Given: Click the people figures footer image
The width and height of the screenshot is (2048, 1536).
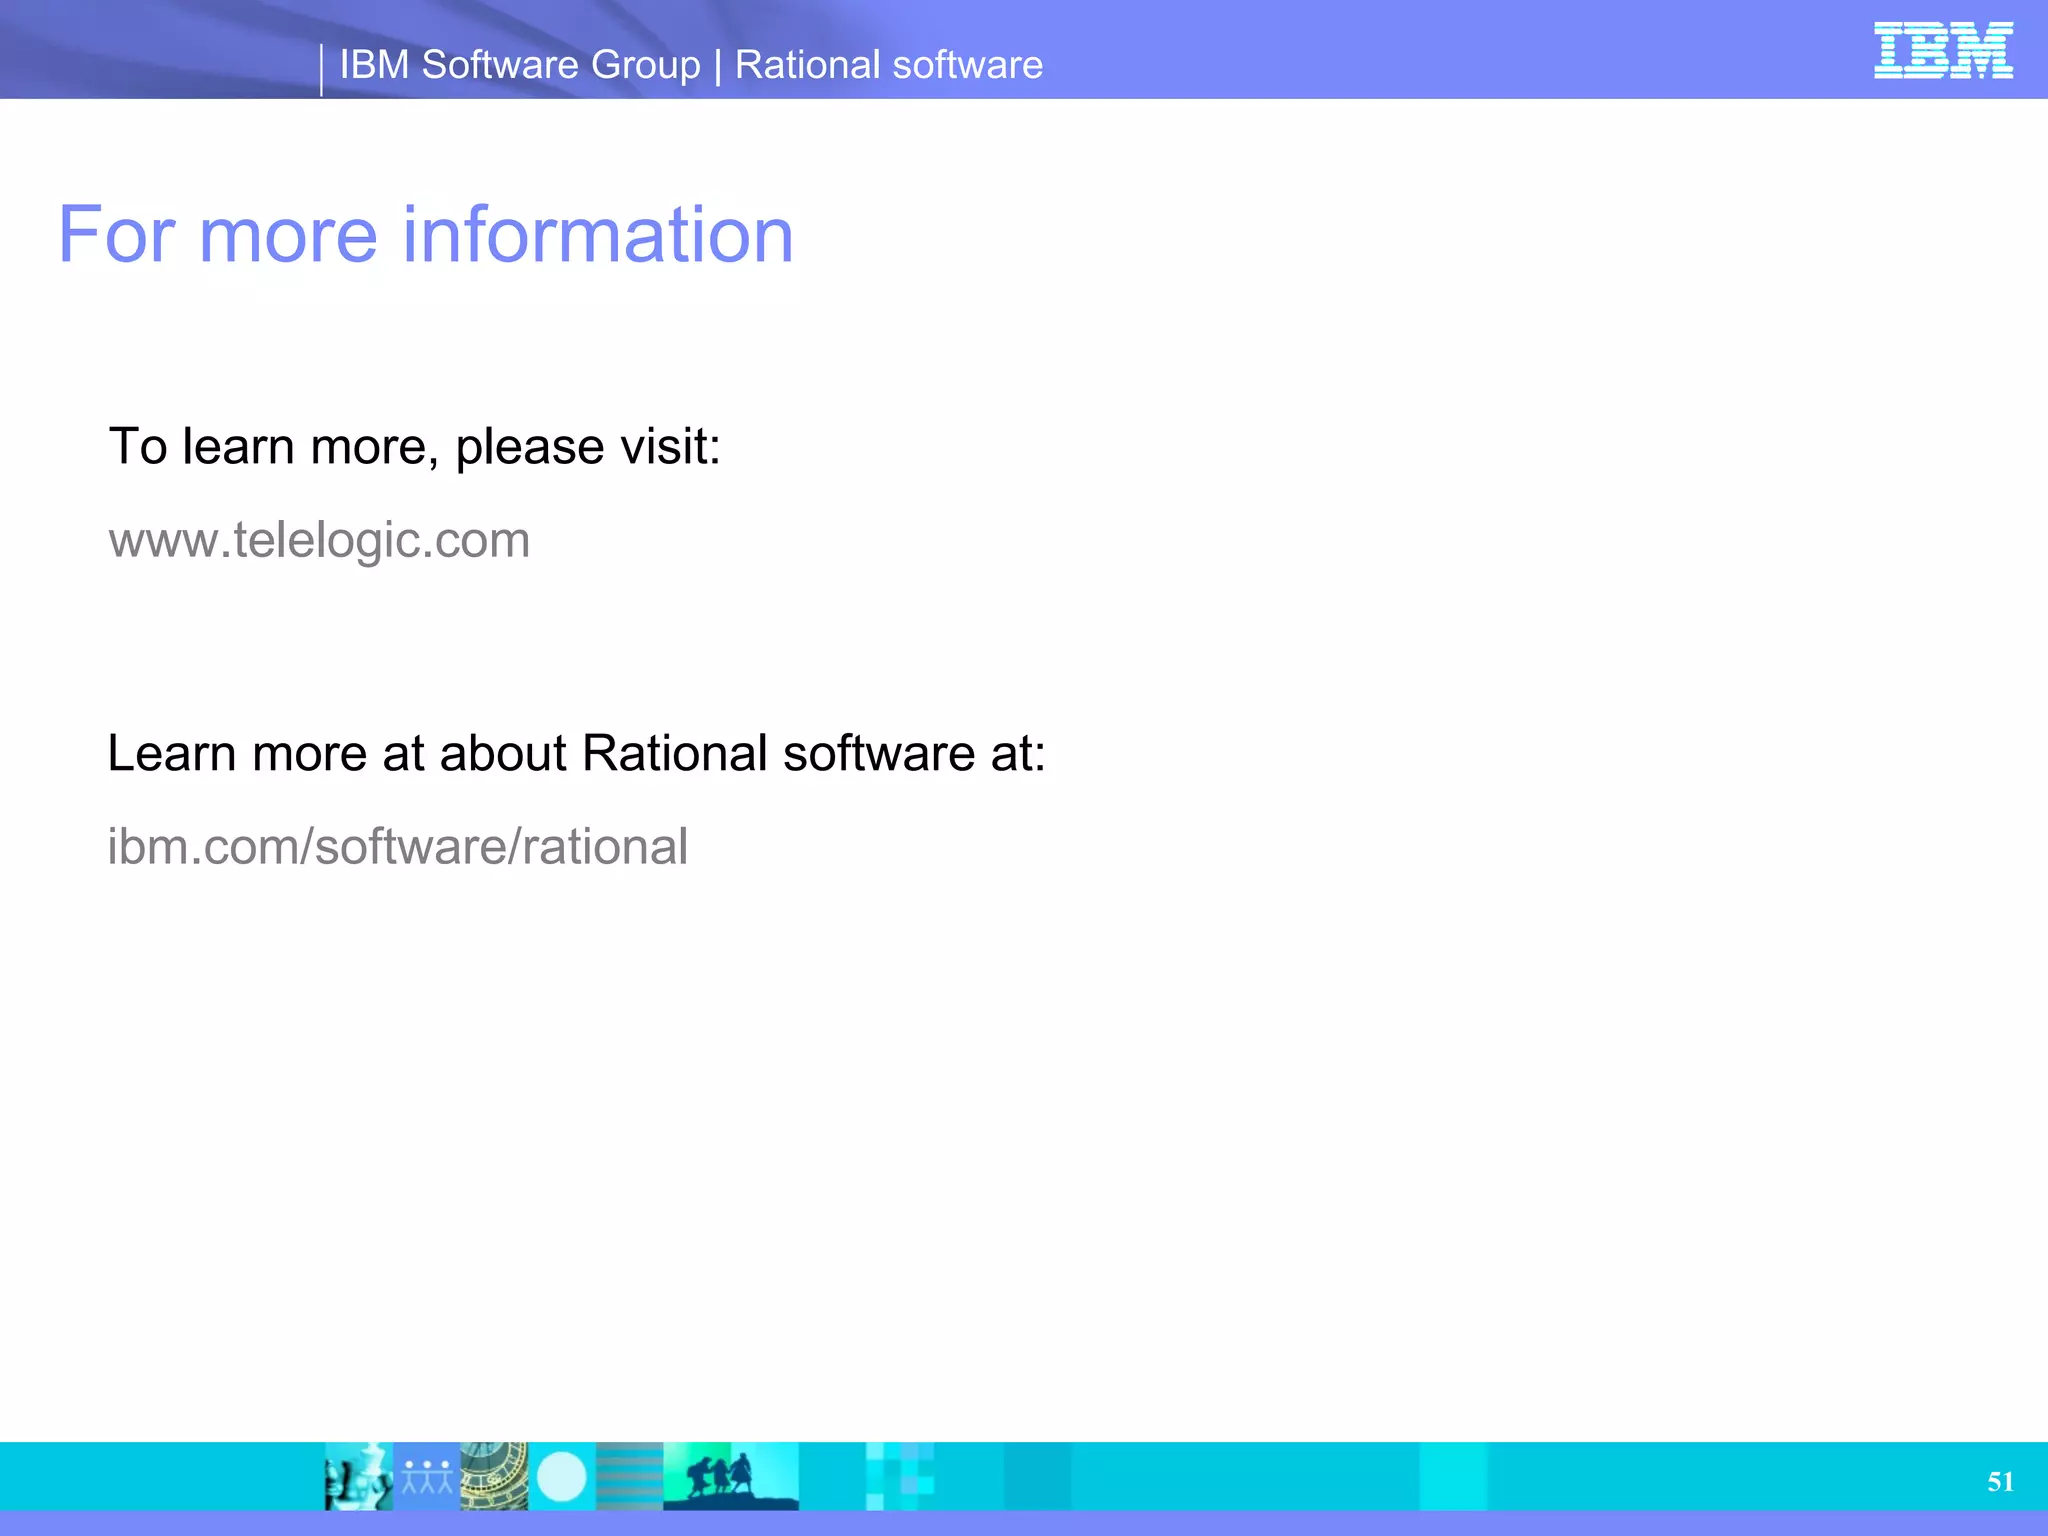Looking at the screenshot, I should pyautogui.click(x=427, y=1476).
